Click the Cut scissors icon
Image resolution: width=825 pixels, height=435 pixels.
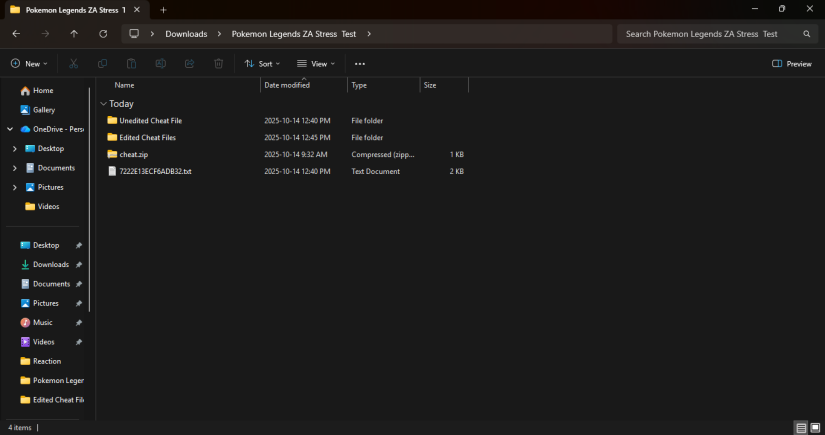(74, 64)
